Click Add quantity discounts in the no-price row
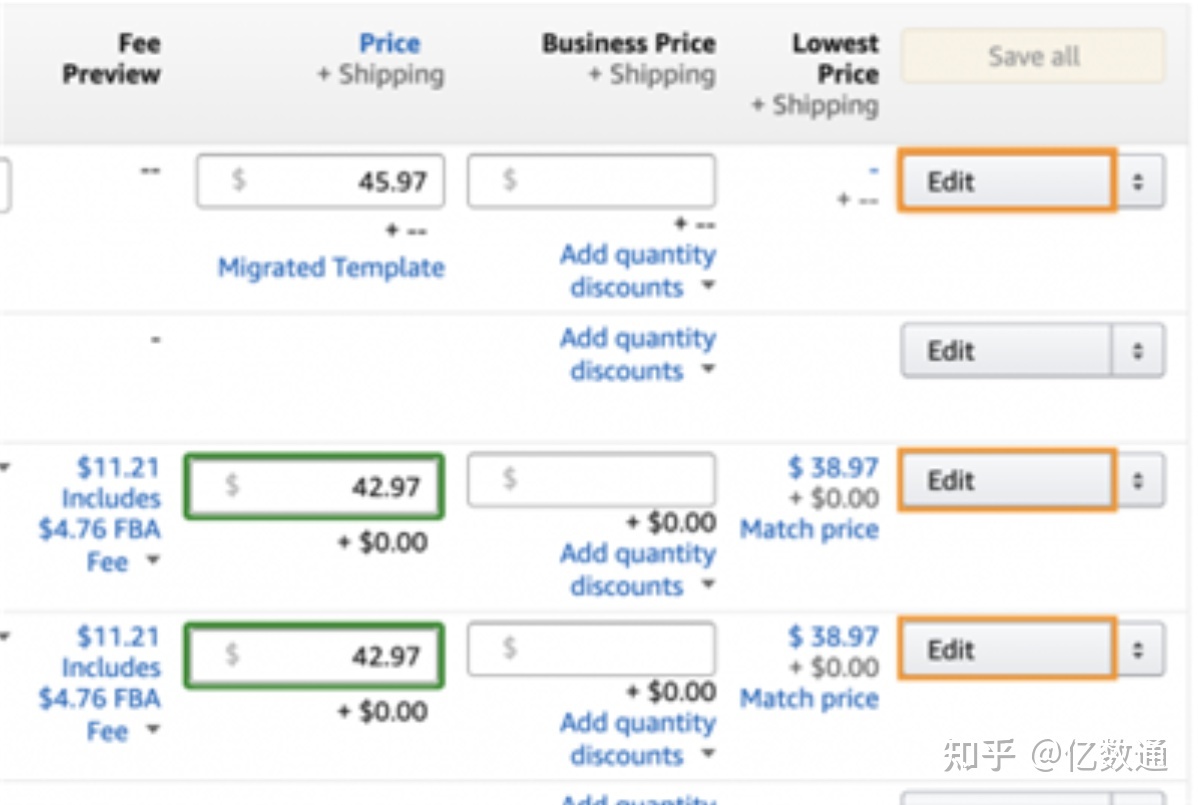Viewport: 1198px width, 805px height. point(638,354)
